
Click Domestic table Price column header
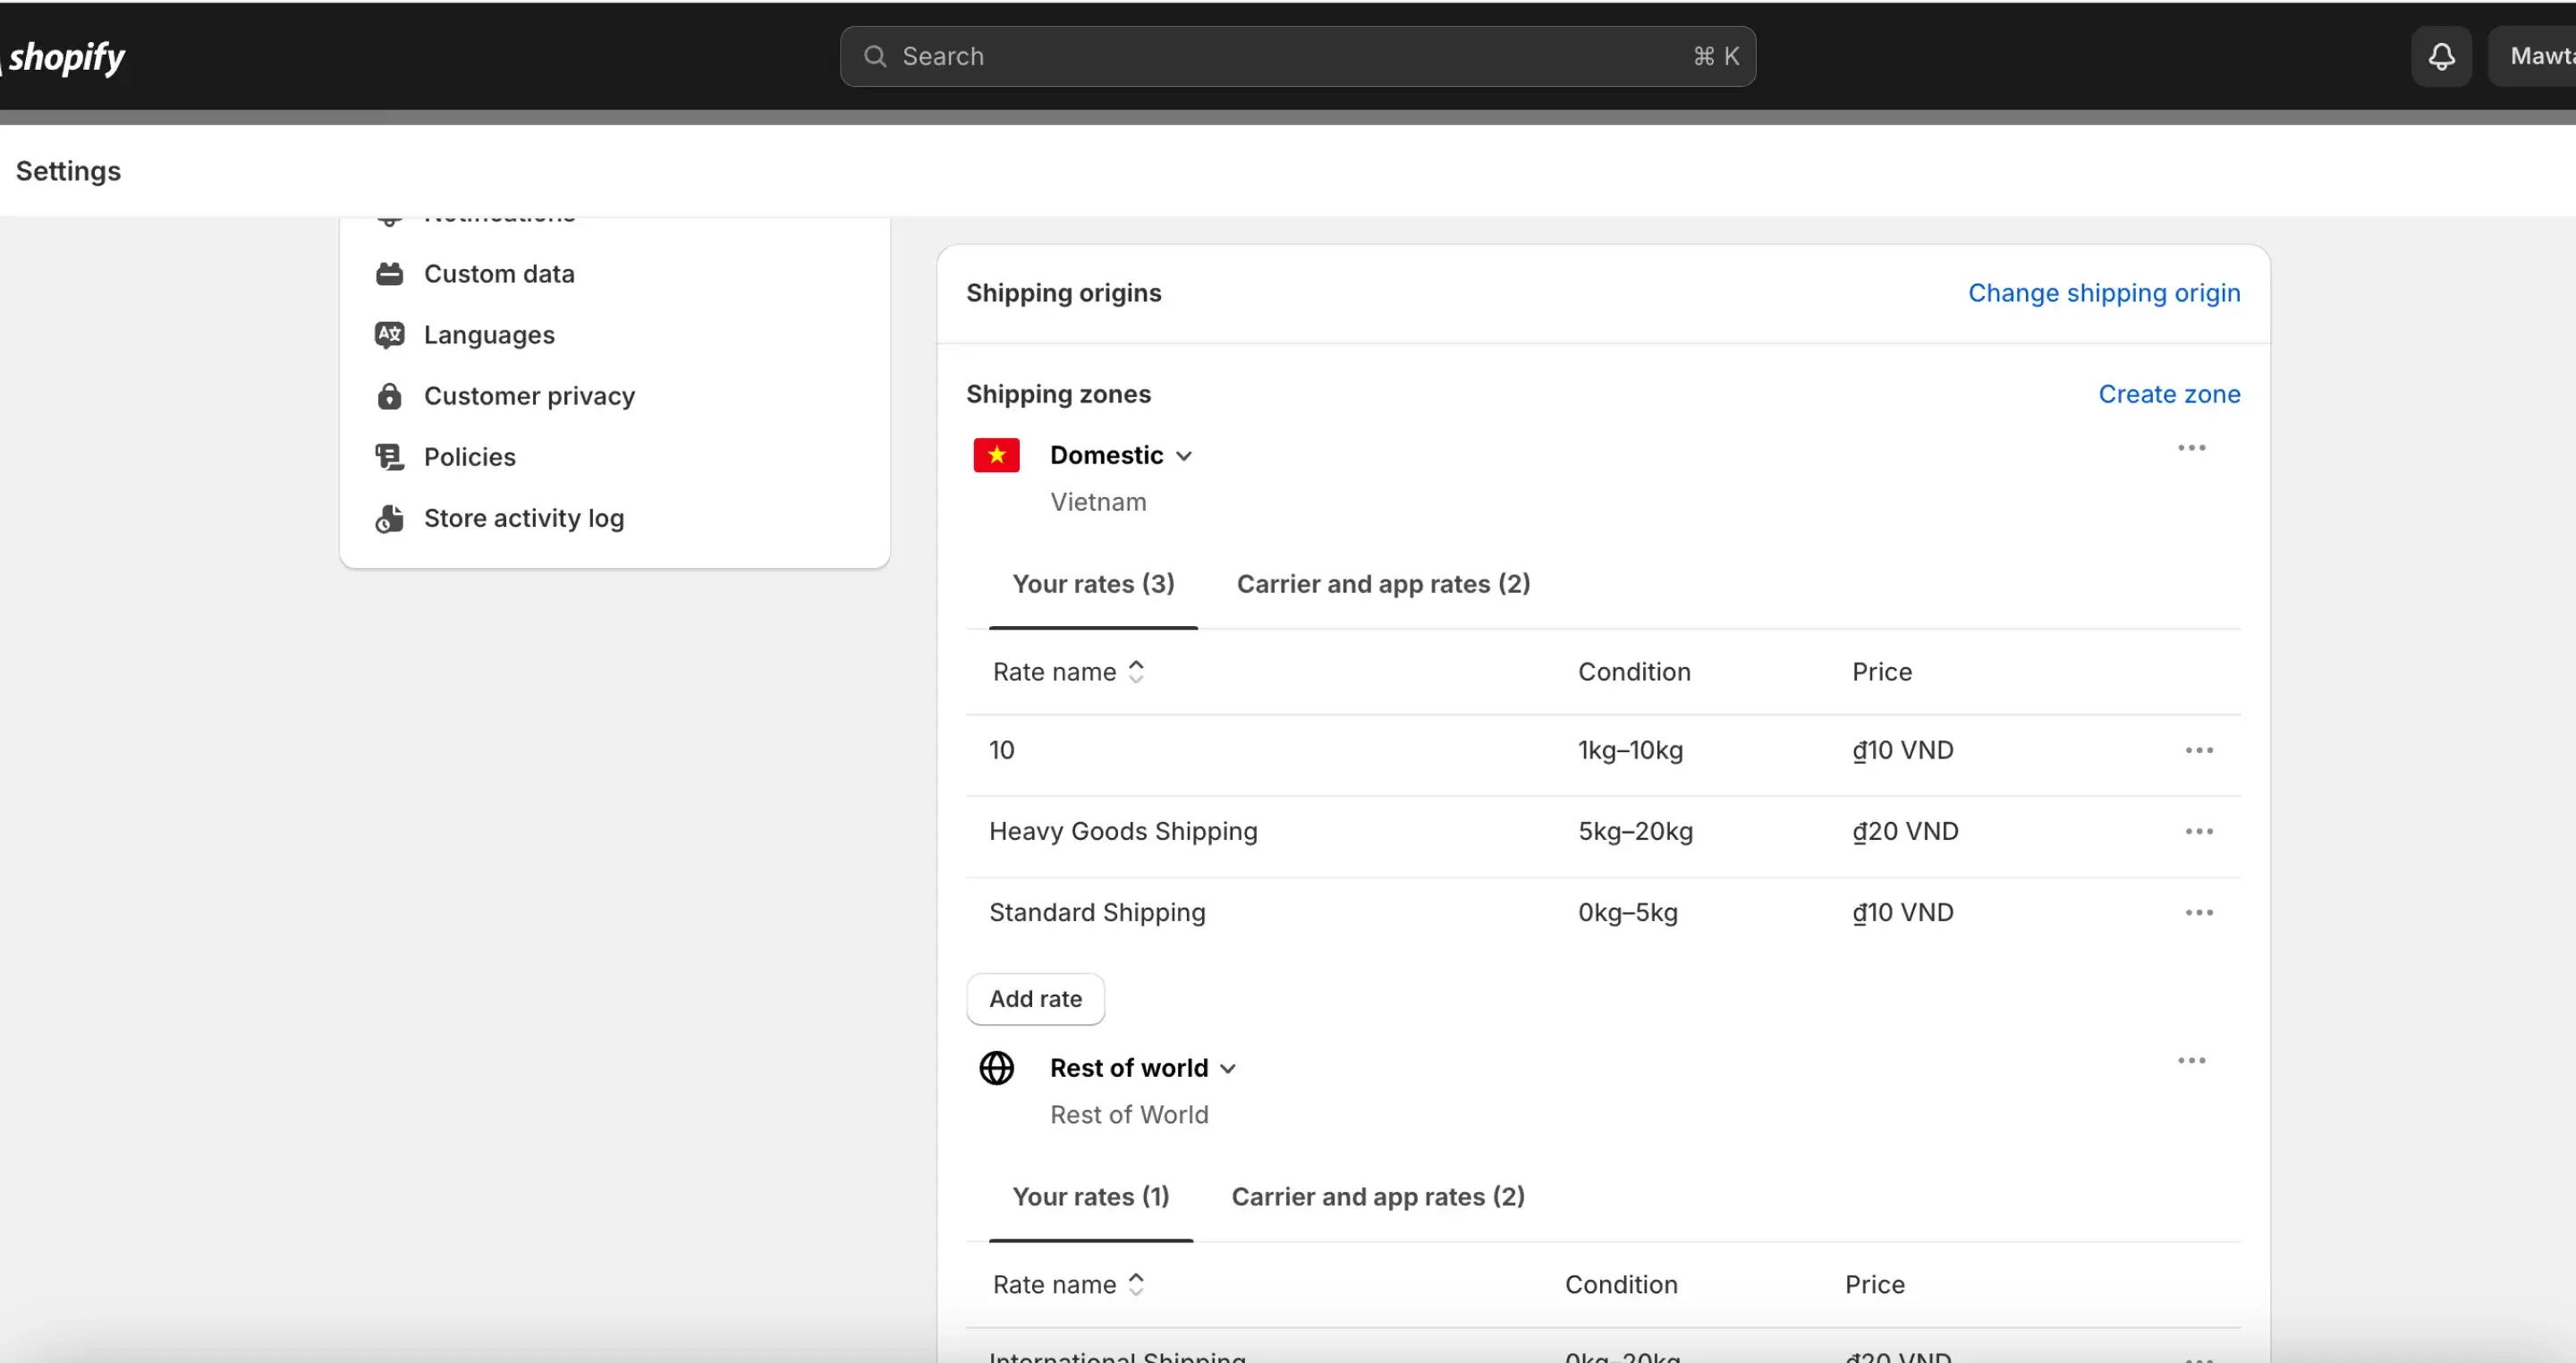(x=1881, y=672)
